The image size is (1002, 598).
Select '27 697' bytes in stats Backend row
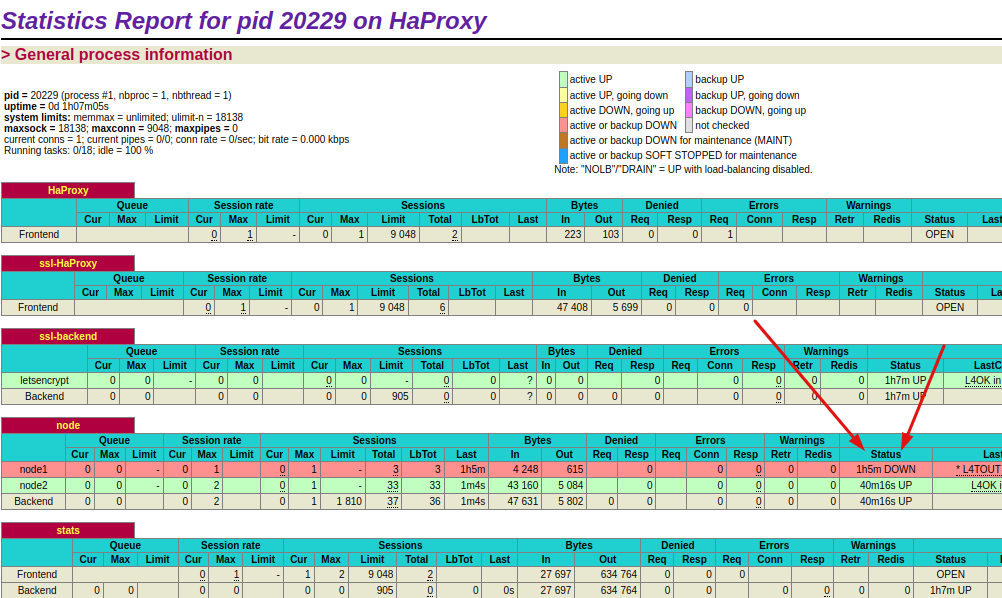(555, 590)
